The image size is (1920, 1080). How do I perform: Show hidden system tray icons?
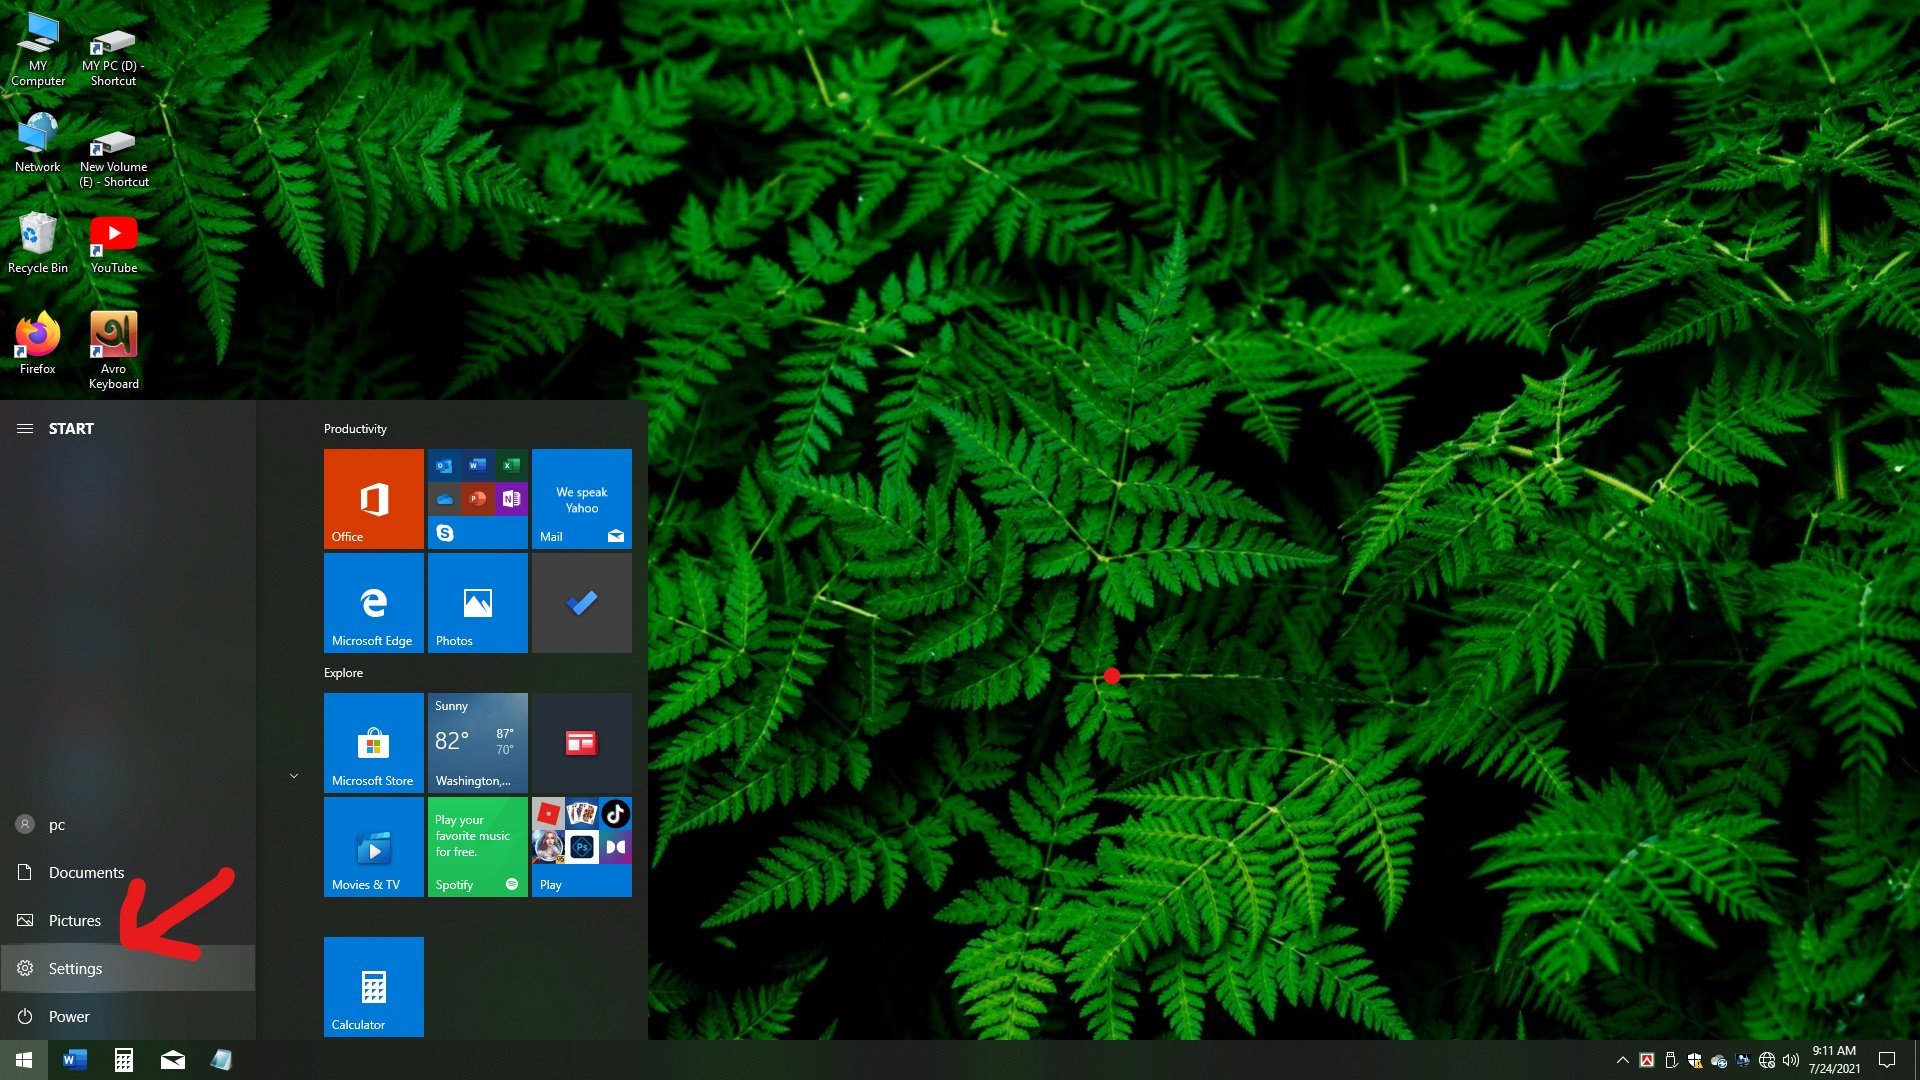[x=1622, y=1060]
